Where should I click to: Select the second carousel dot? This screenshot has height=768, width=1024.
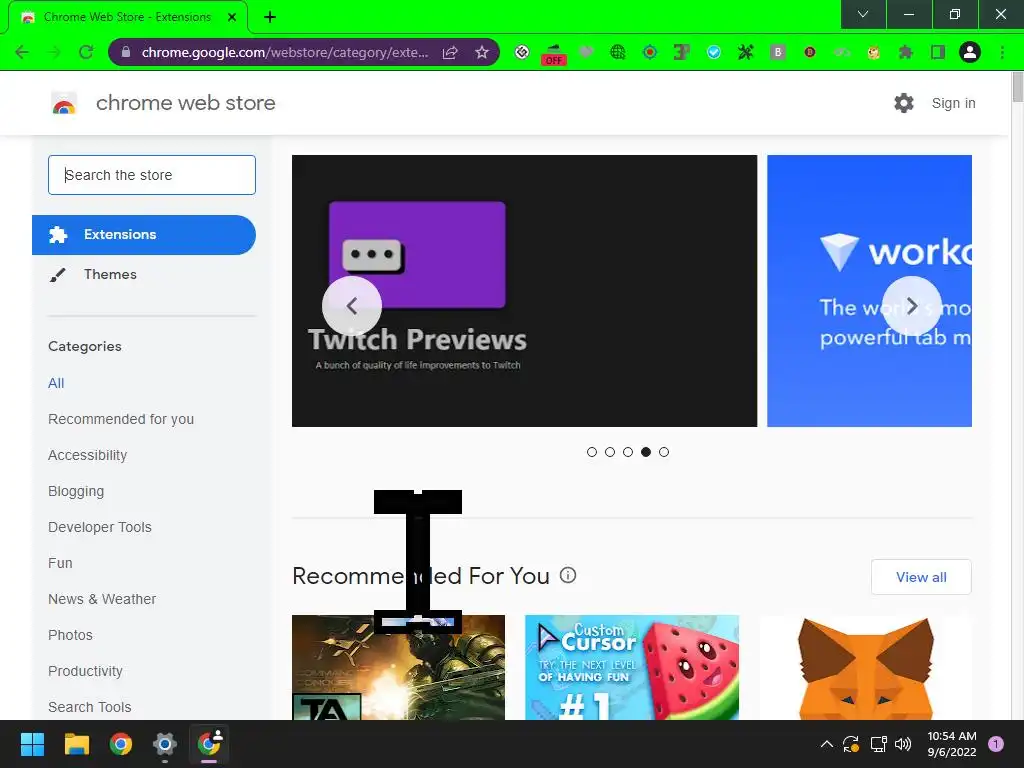point(610,452)
